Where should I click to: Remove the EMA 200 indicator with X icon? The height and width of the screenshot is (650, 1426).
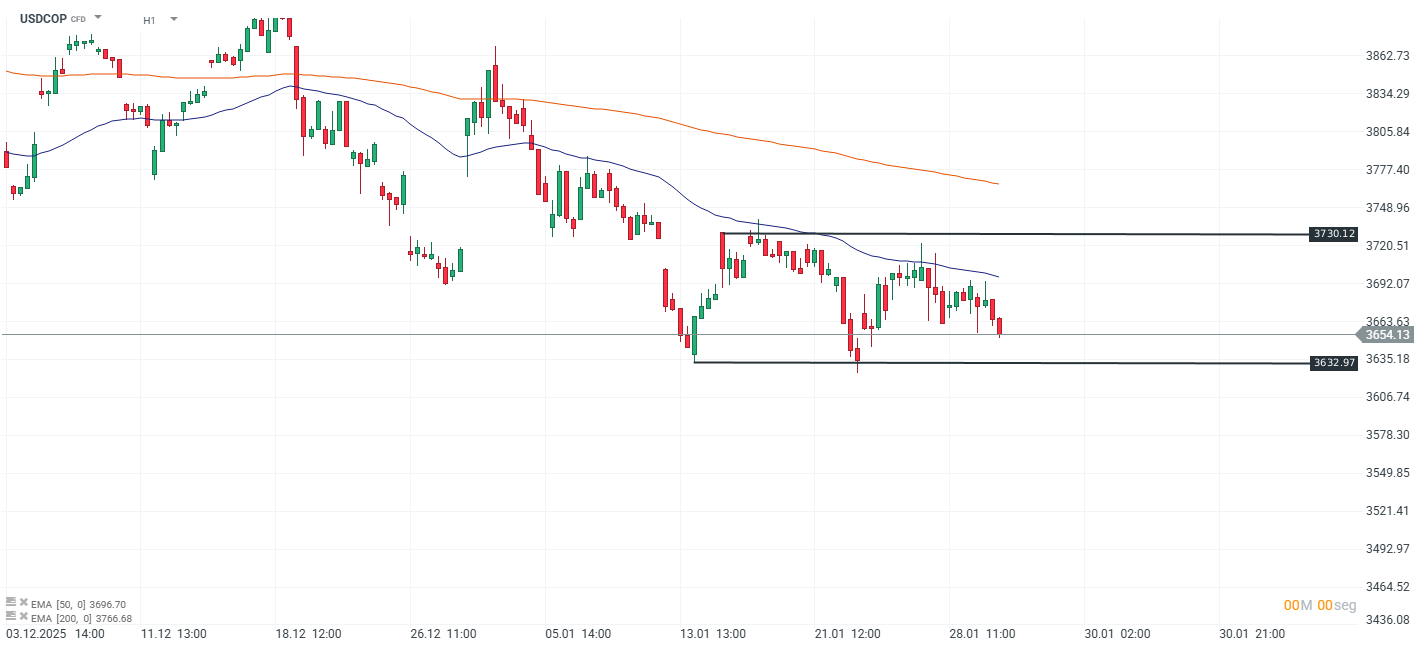point(23,618)
